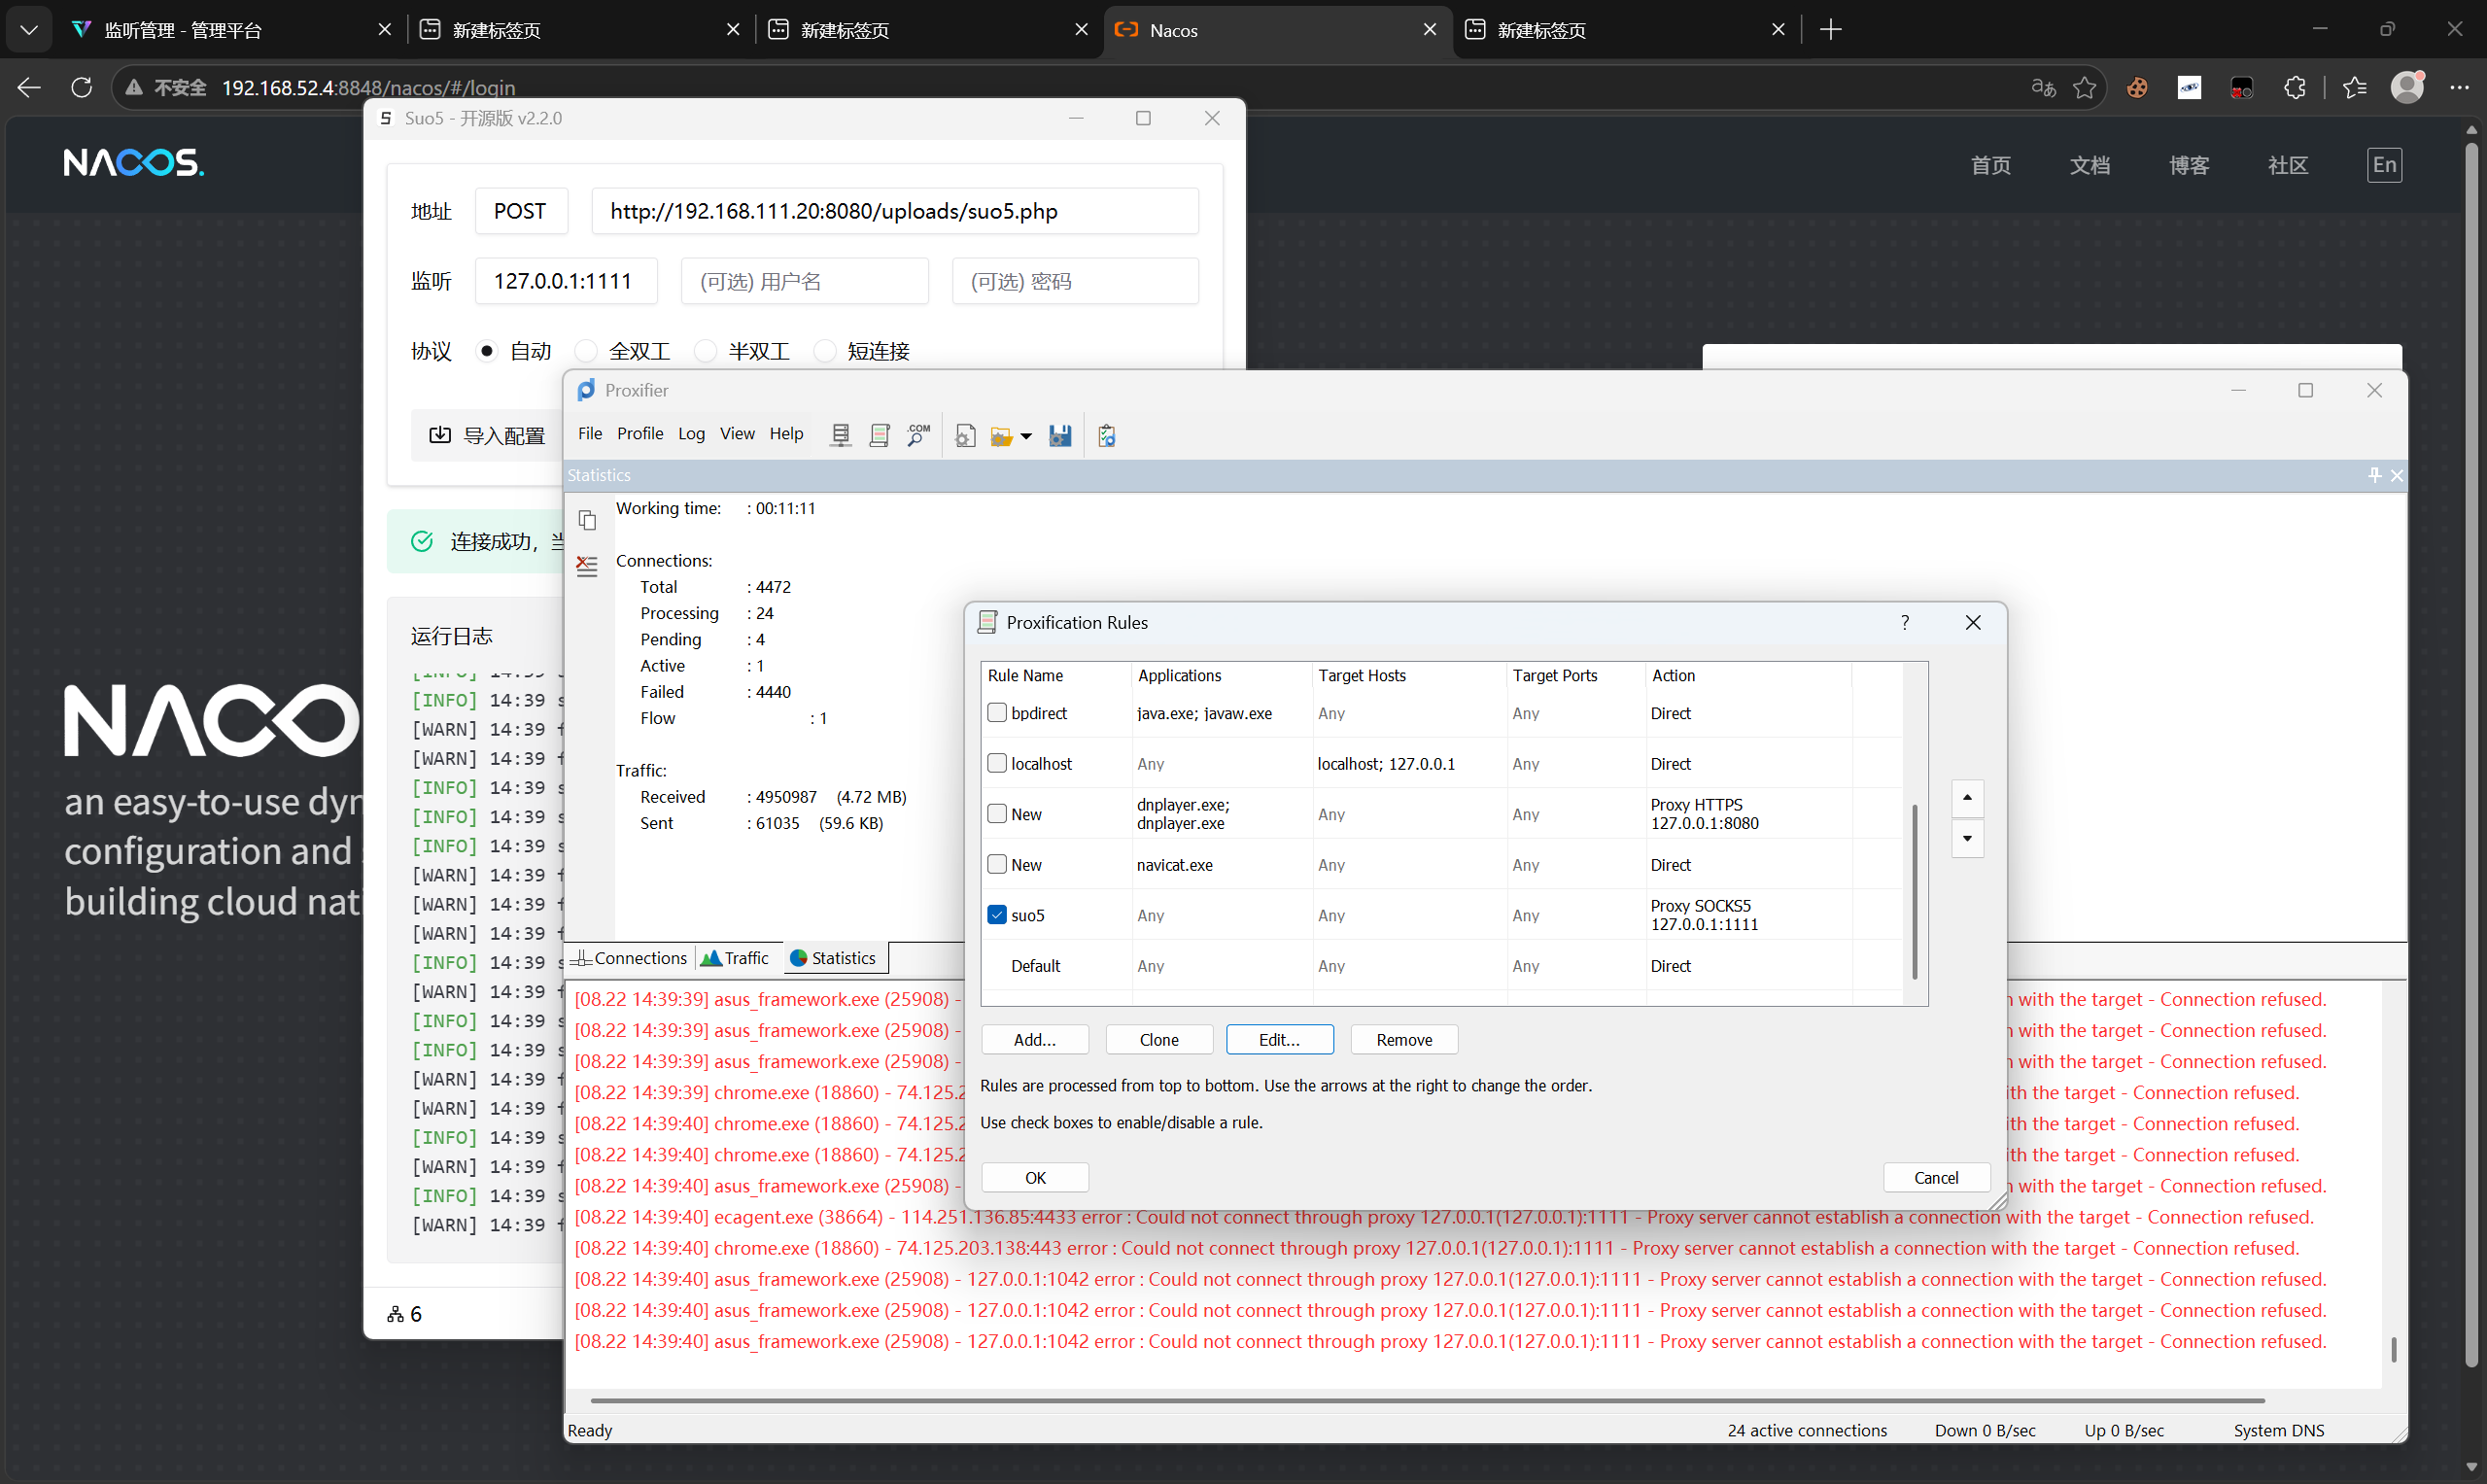The height and width of the screenshot is (1484, 2487).
Task: Click the Proxy Checker clipboard icon
Action: (x=1107, y=435)
